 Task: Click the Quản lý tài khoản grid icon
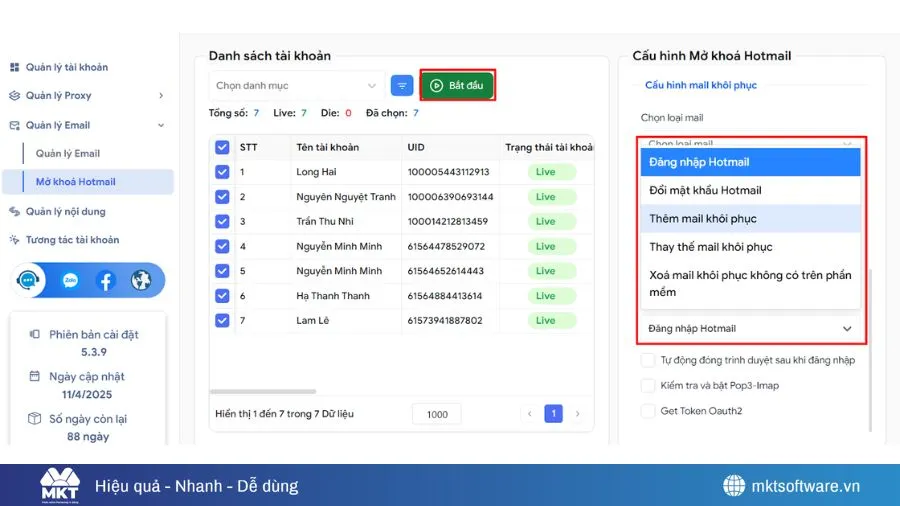pos(14,67)
